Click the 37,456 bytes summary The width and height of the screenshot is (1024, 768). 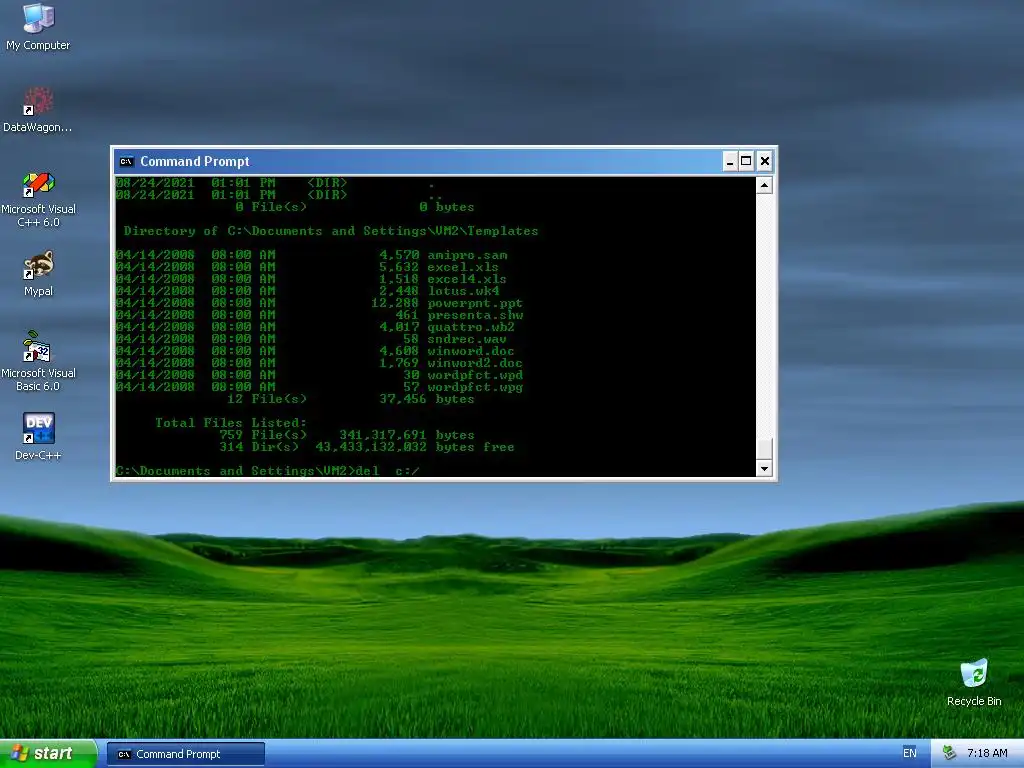426,399
